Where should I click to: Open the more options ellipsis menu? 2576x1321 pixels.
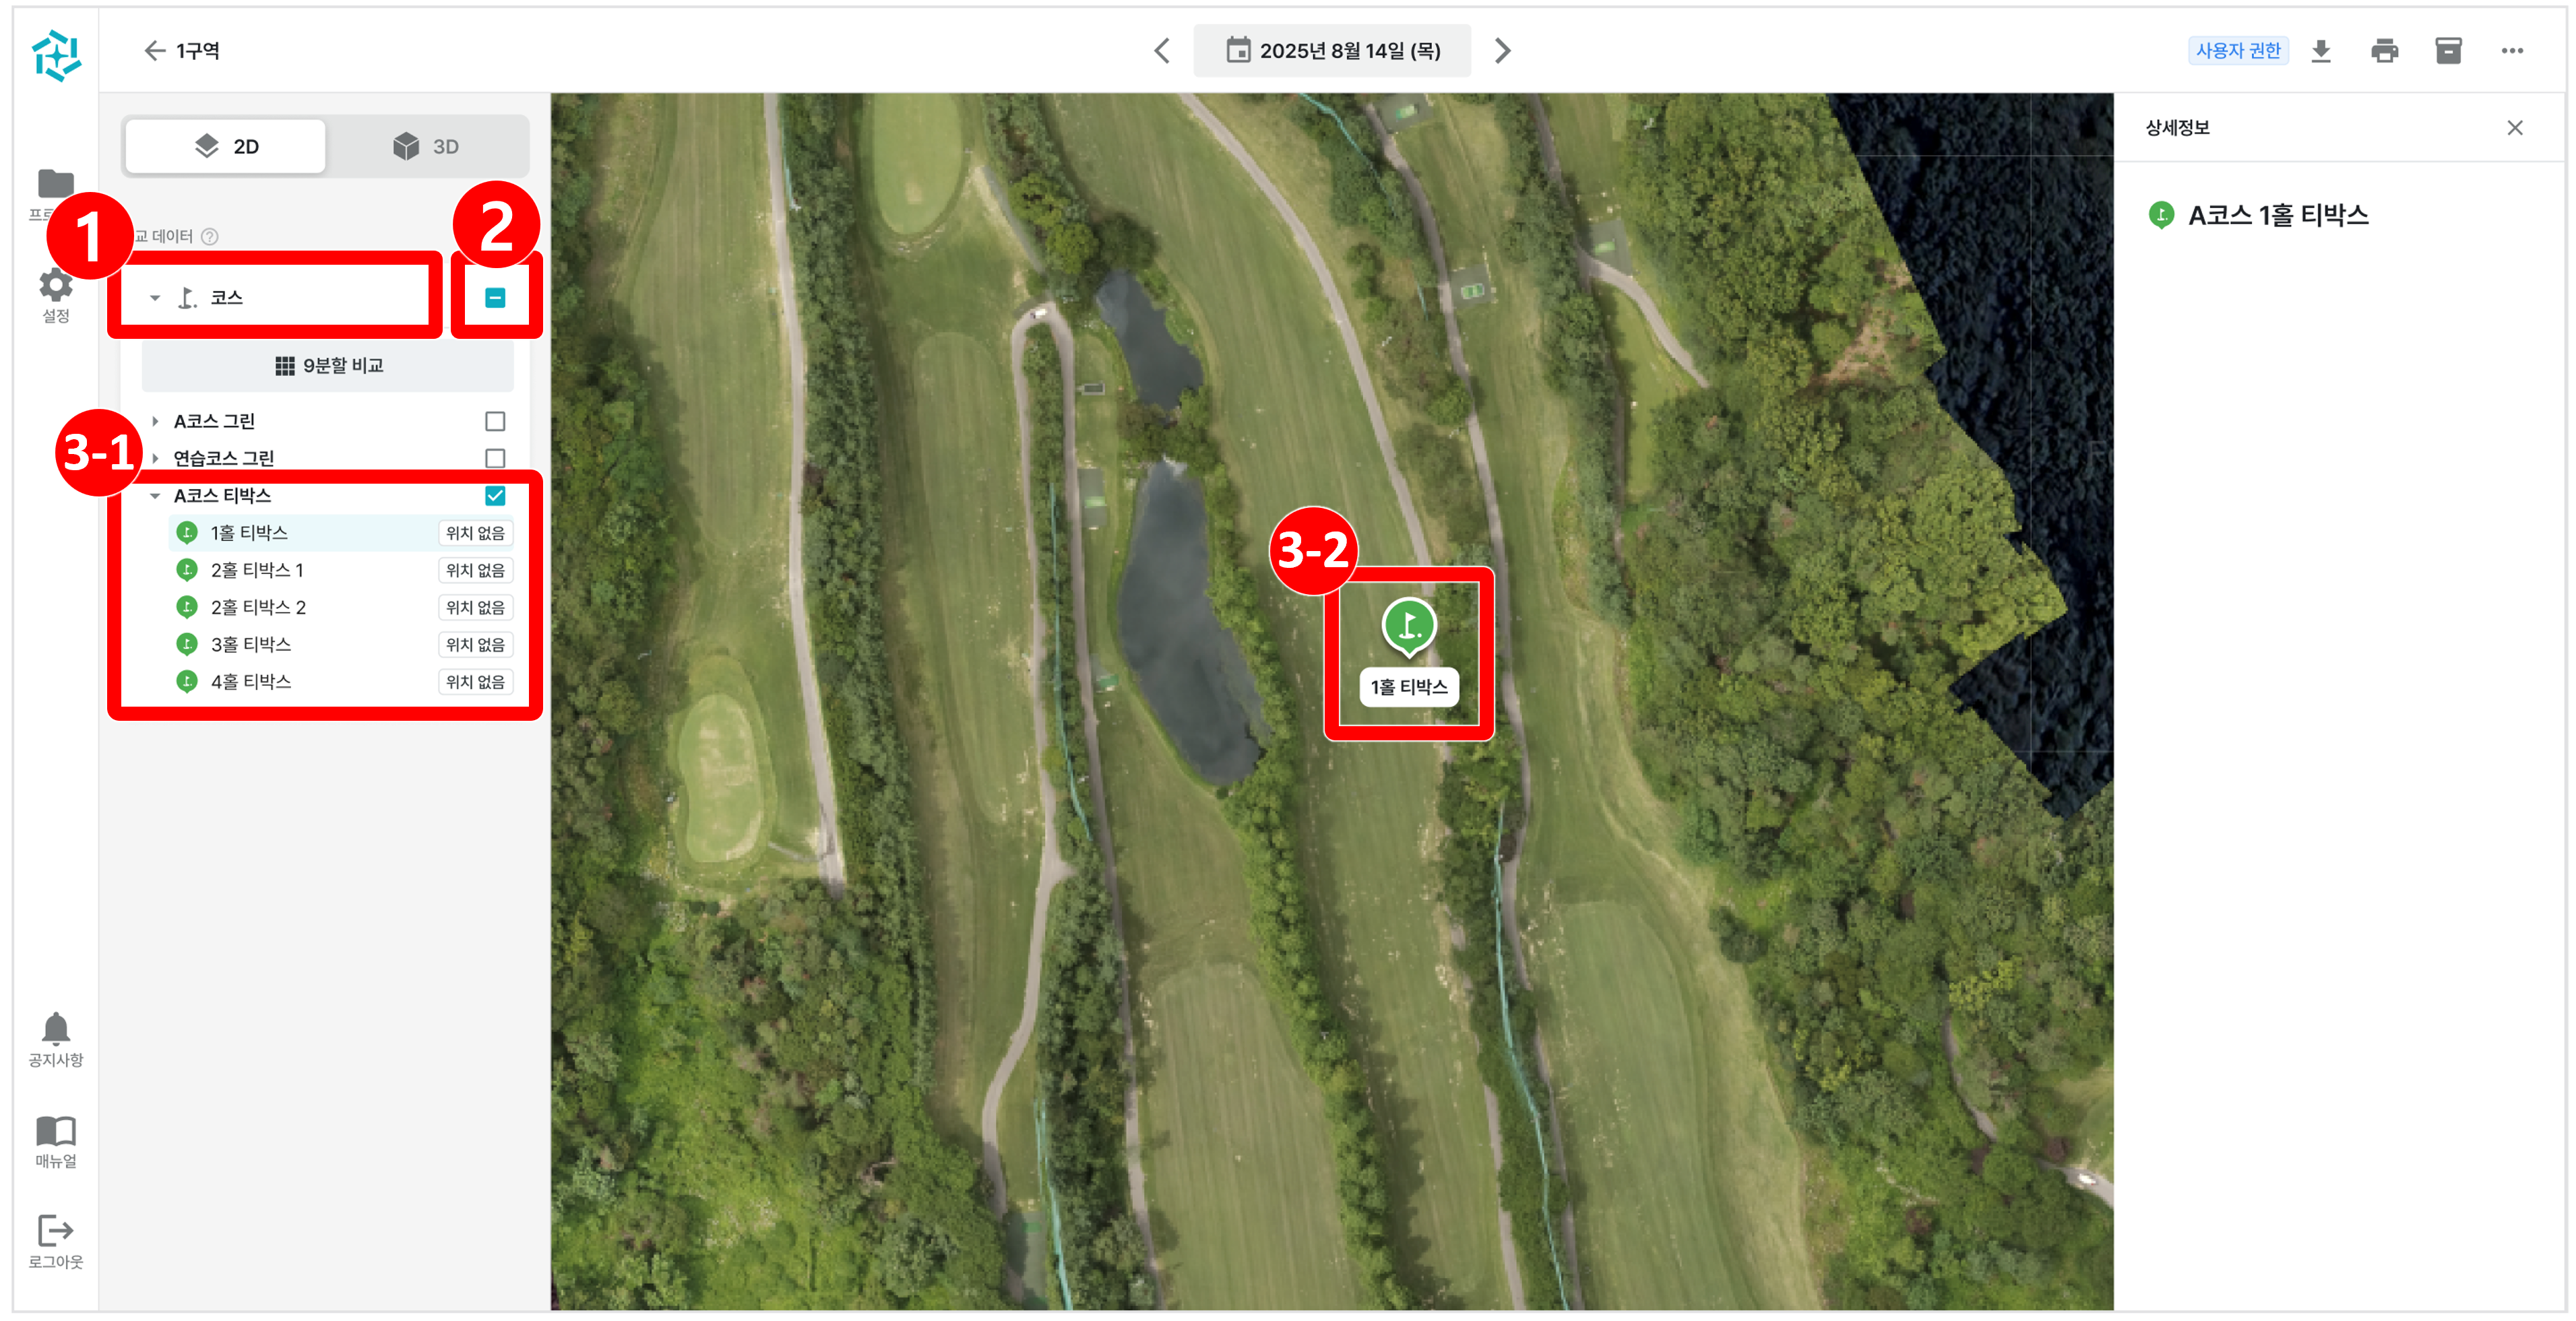click(2512, 51)
